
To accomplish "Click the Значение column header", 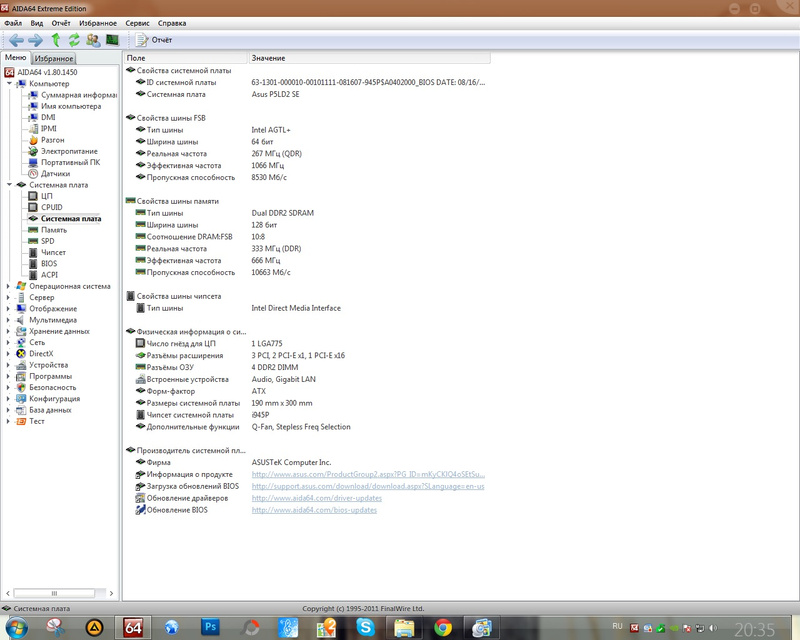I will (x=268, y=59).
